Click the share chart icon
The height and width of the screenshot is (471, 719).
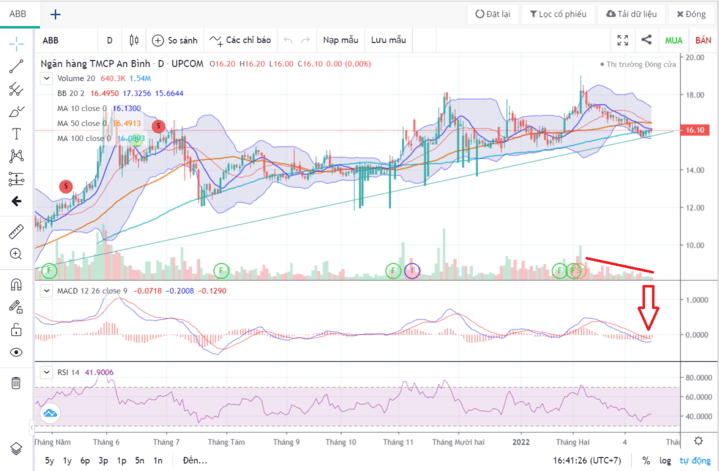click(x=646, y=40)
